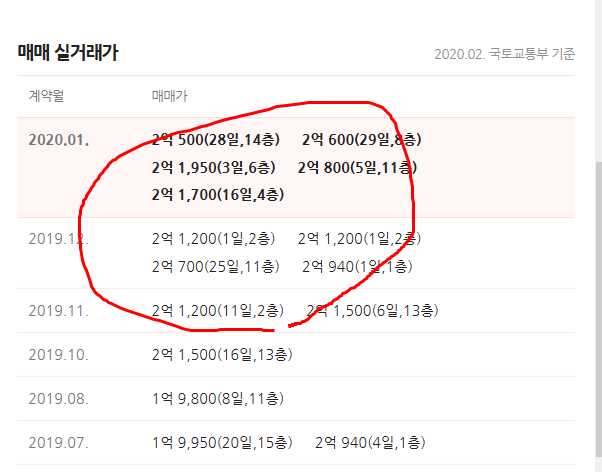Click price 2억 1,950(3일,6층)
The image size is (602, 472).
213,168
